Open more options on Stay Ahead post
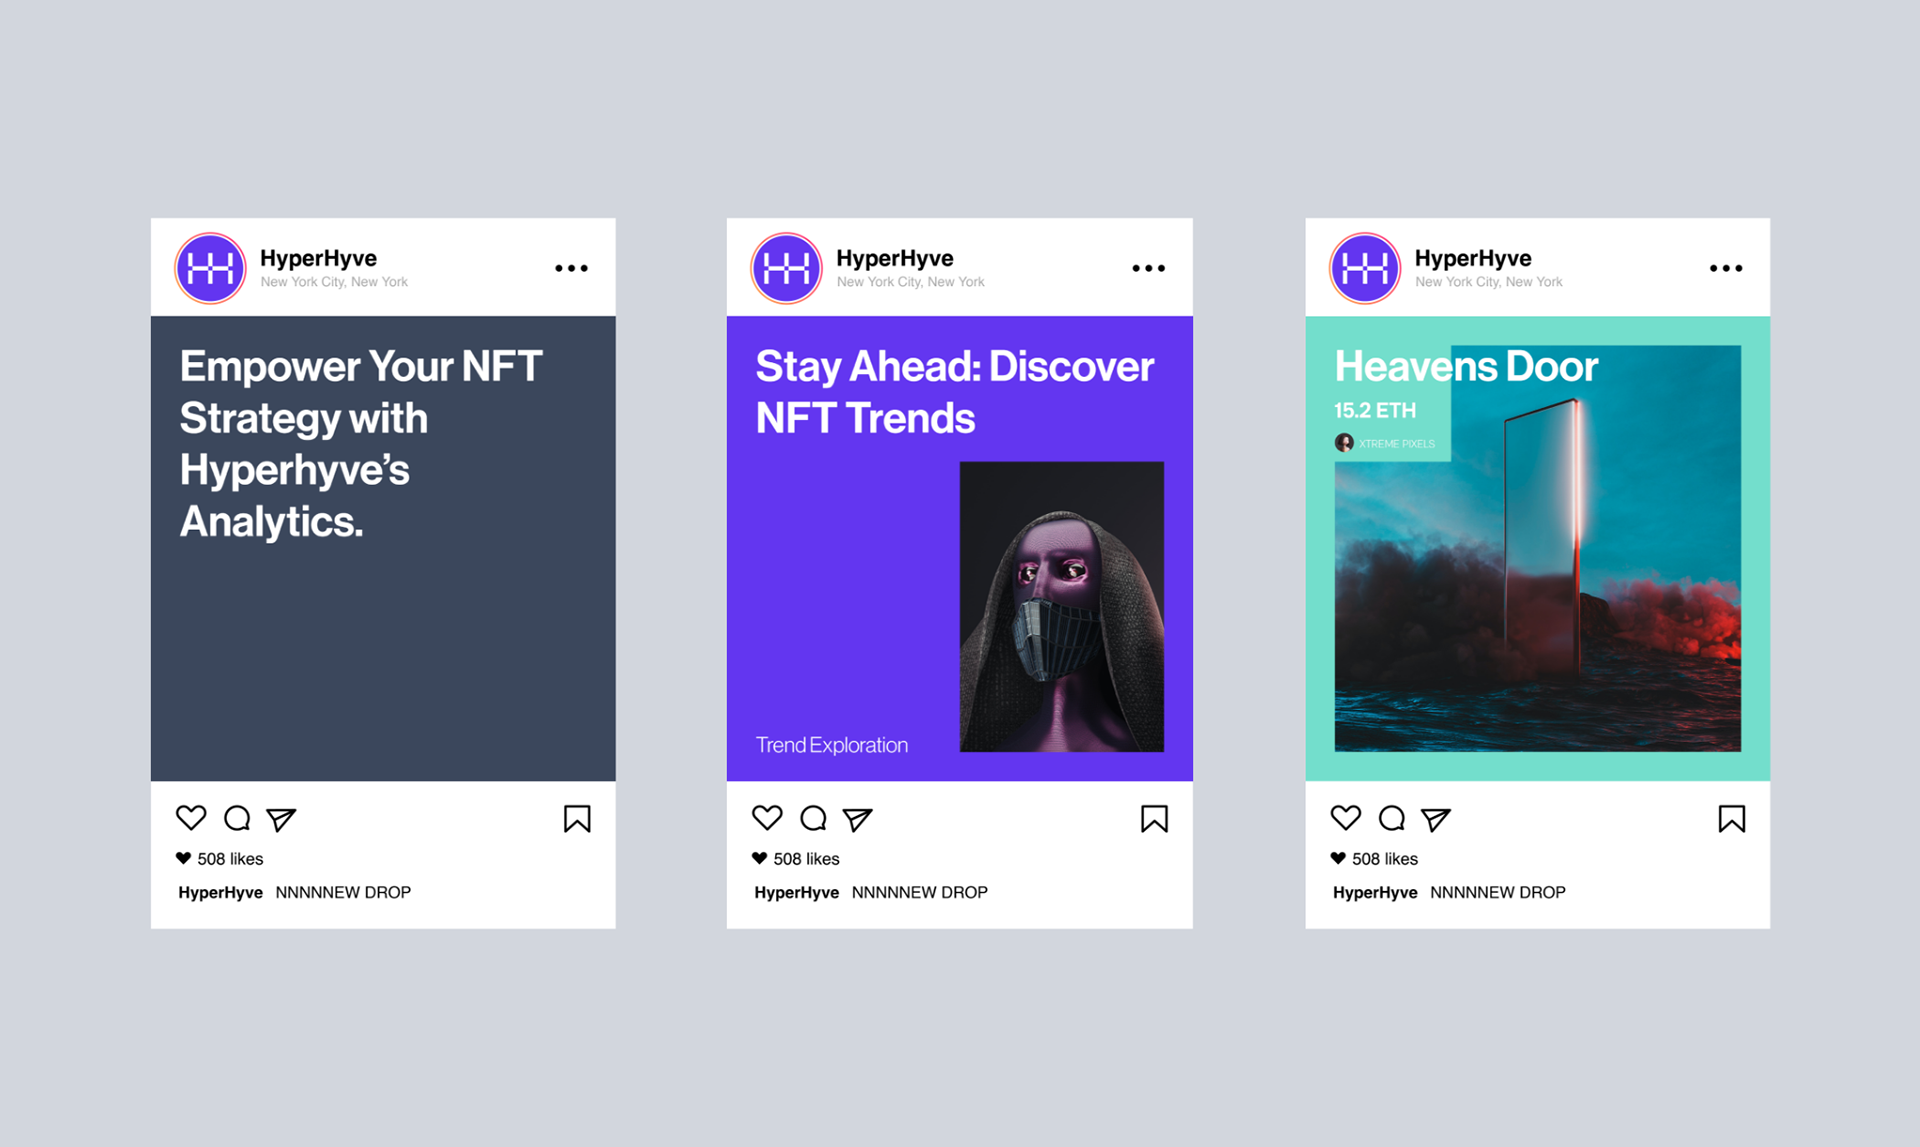1920x1147 pixels. click(1149, 268)
